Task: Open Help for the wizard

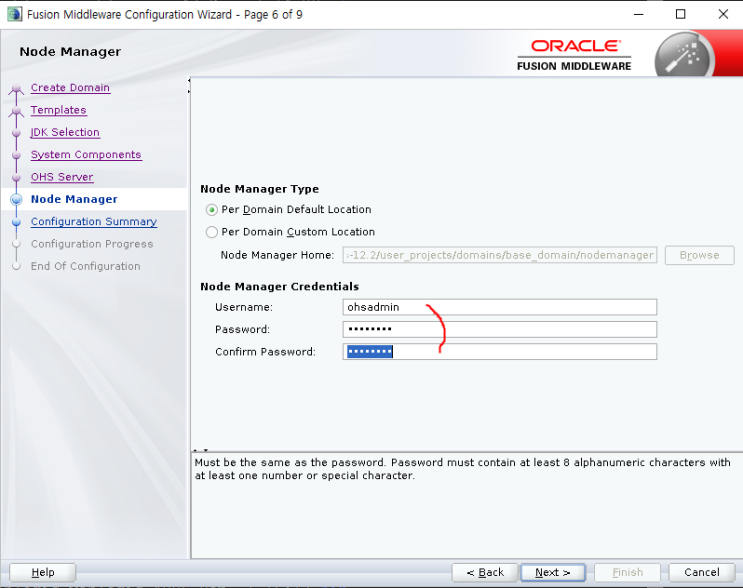Action: [x=43, y=572]
